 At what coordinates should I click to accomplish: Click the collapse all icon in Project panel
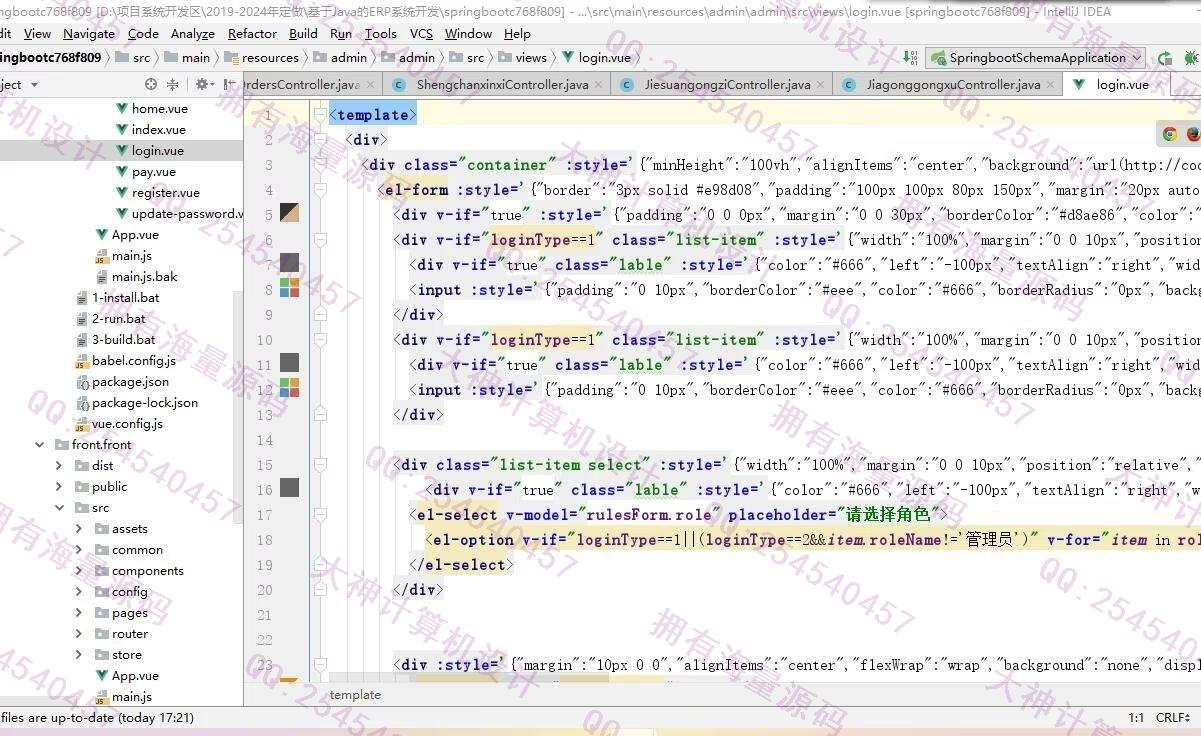(173, 85)
